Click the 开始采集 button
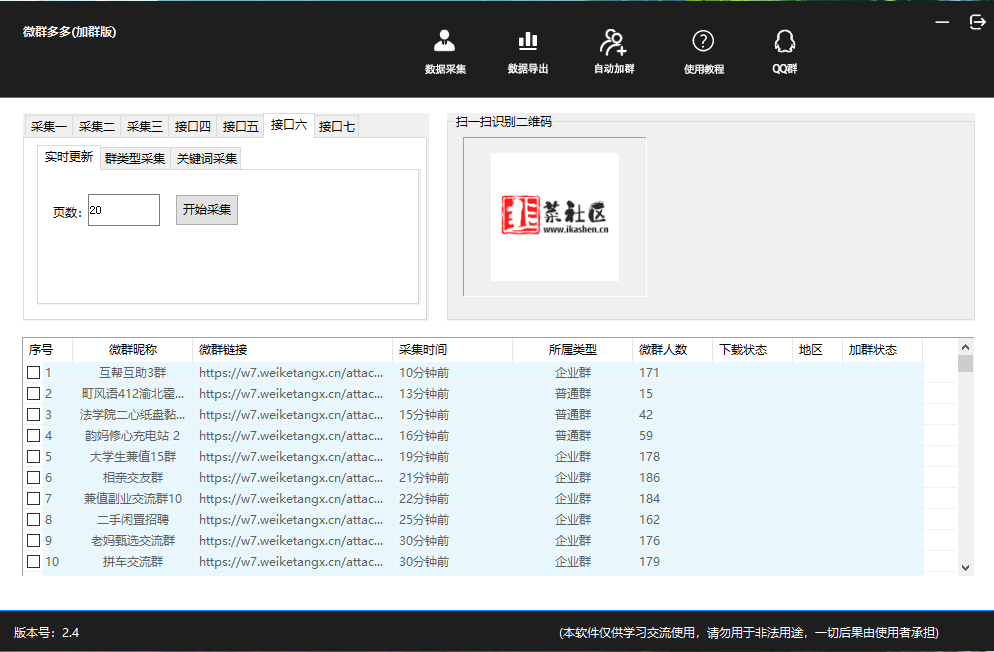This screenshot has width=994, height=652. [x=207, y=210]
